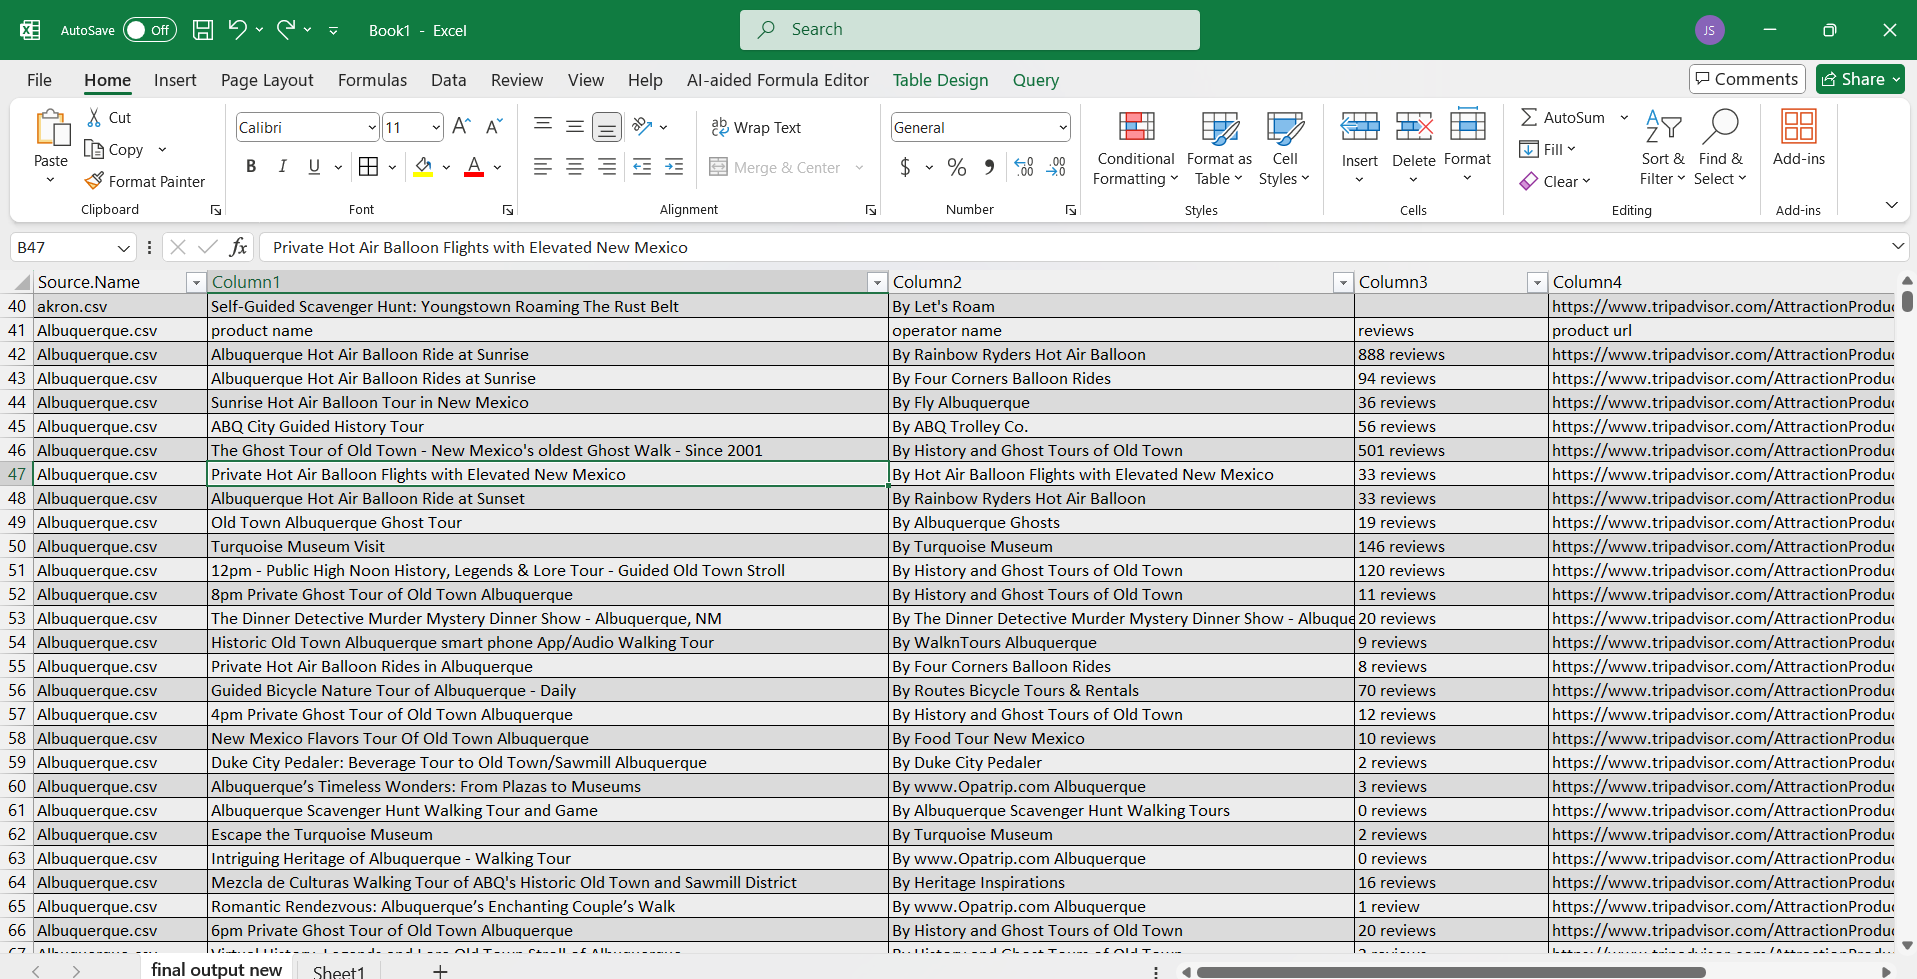Enable Wrap Text
The height and width of the screenshot is (979, 1917).
pos(756,127)
